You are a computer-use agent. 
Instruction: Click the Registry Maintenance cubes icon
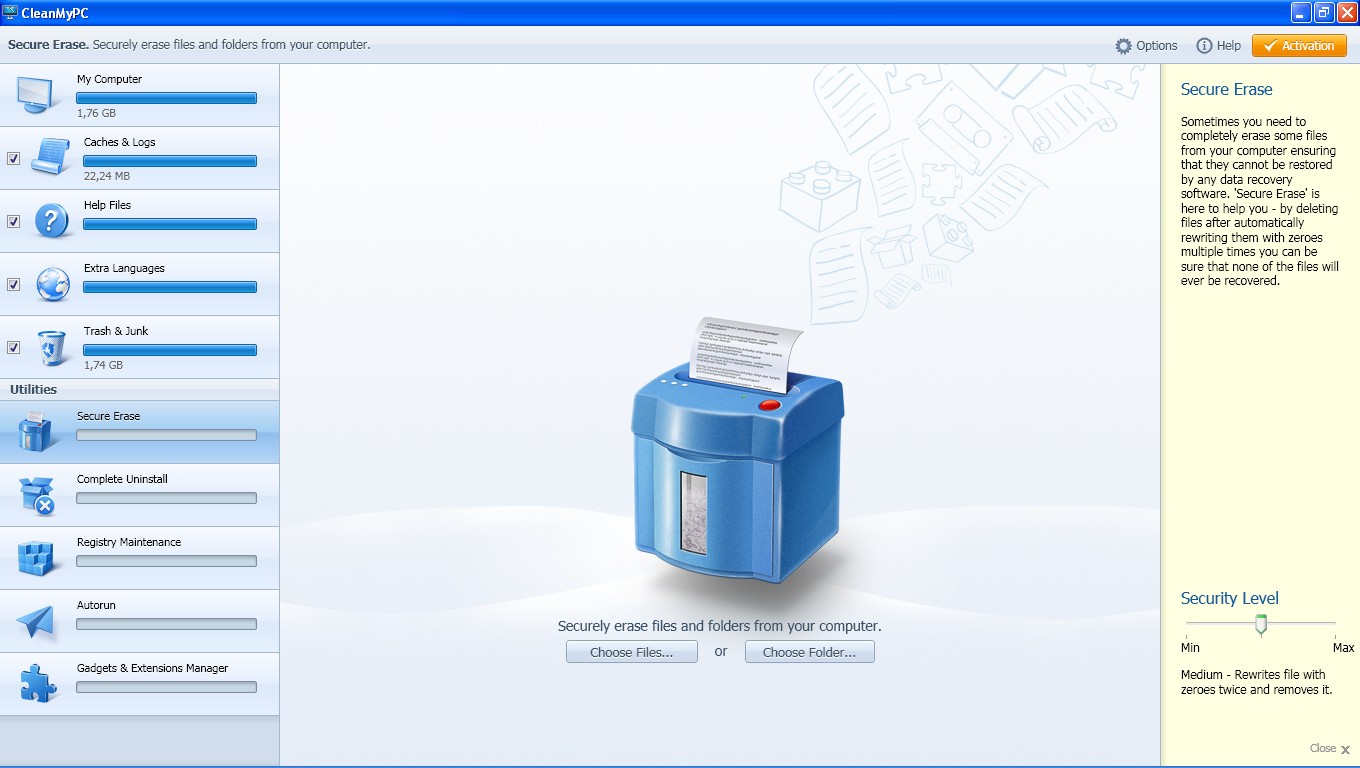(x=36, y=557)
